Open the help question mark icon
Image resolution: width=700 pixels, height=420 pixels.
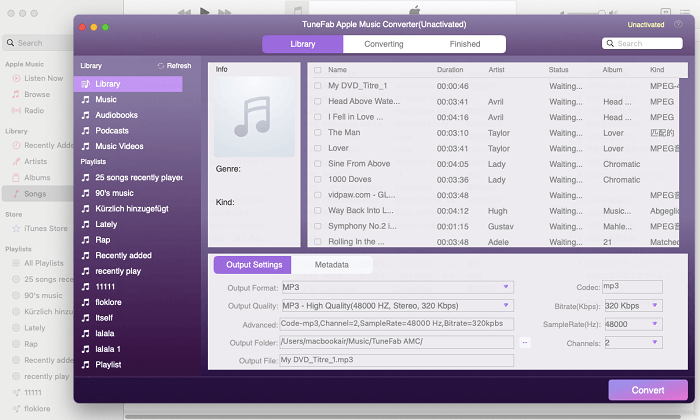[x=678, y=24]
